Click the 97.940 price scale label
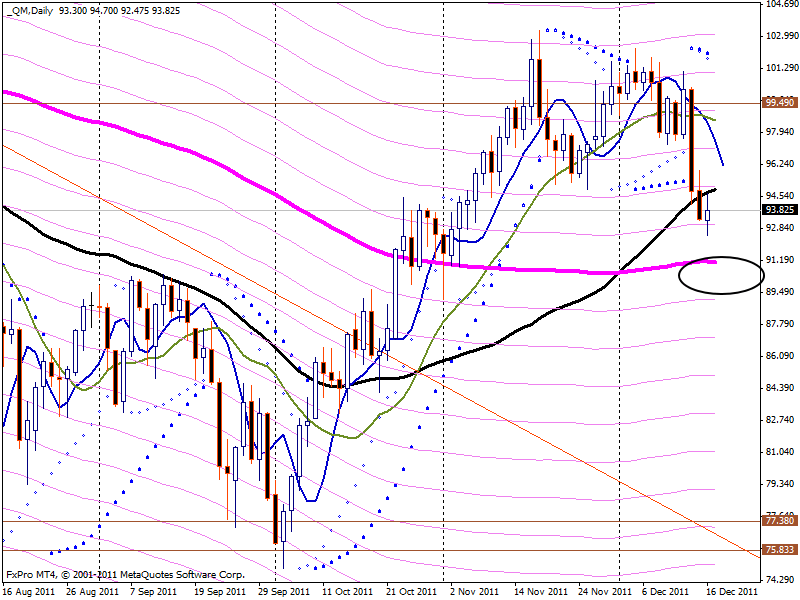 point(781,132)
